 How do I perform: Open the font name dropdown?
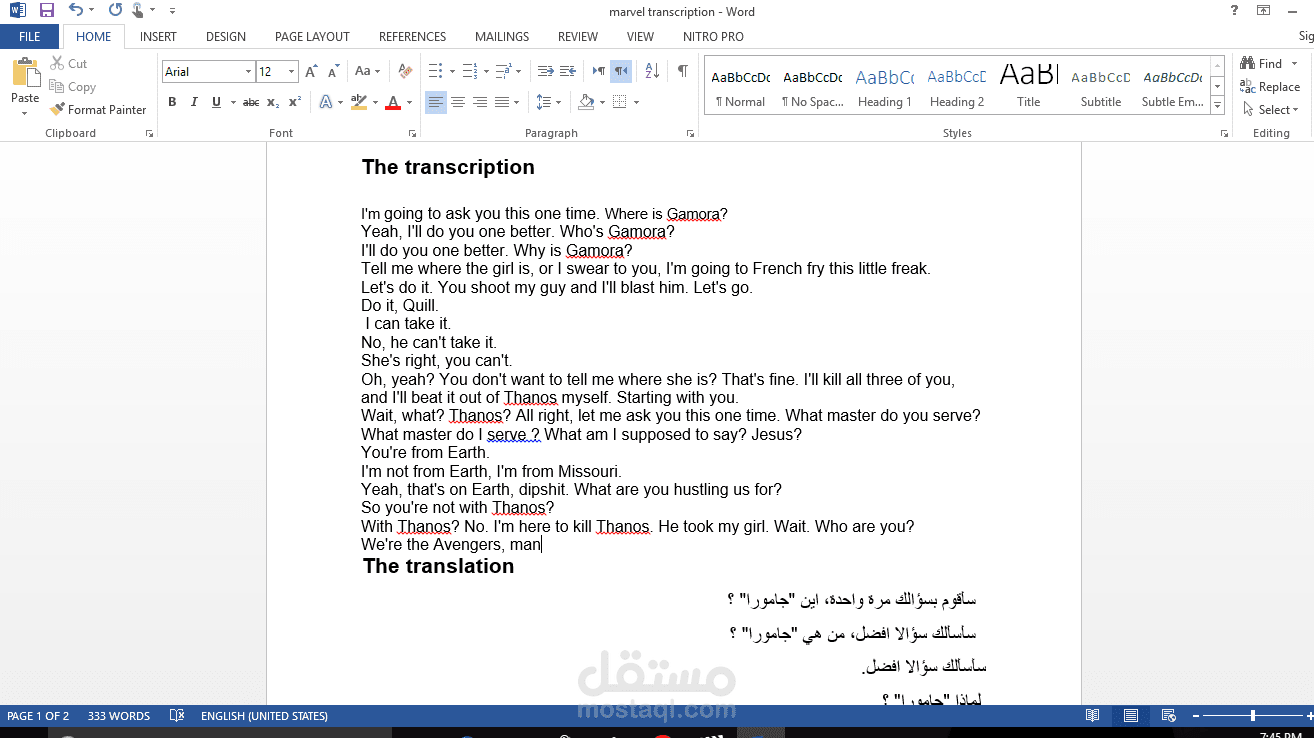[x=248, y=72]
